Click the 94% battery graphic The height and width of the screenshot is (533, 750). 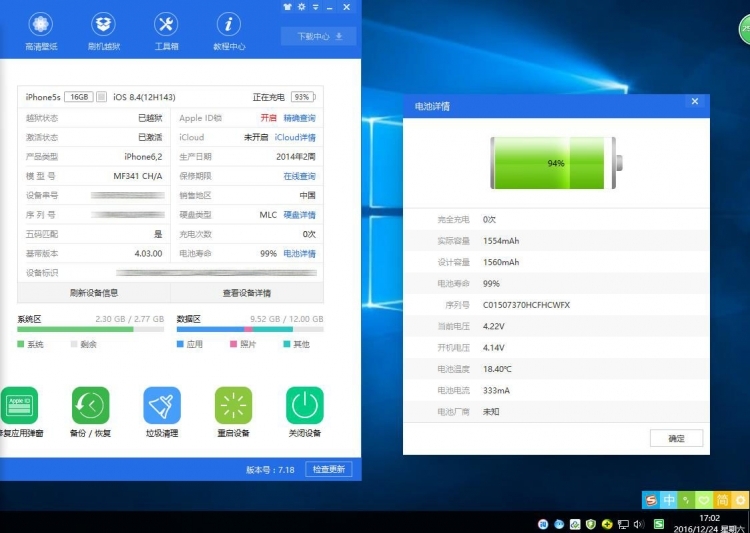point(556,163)
